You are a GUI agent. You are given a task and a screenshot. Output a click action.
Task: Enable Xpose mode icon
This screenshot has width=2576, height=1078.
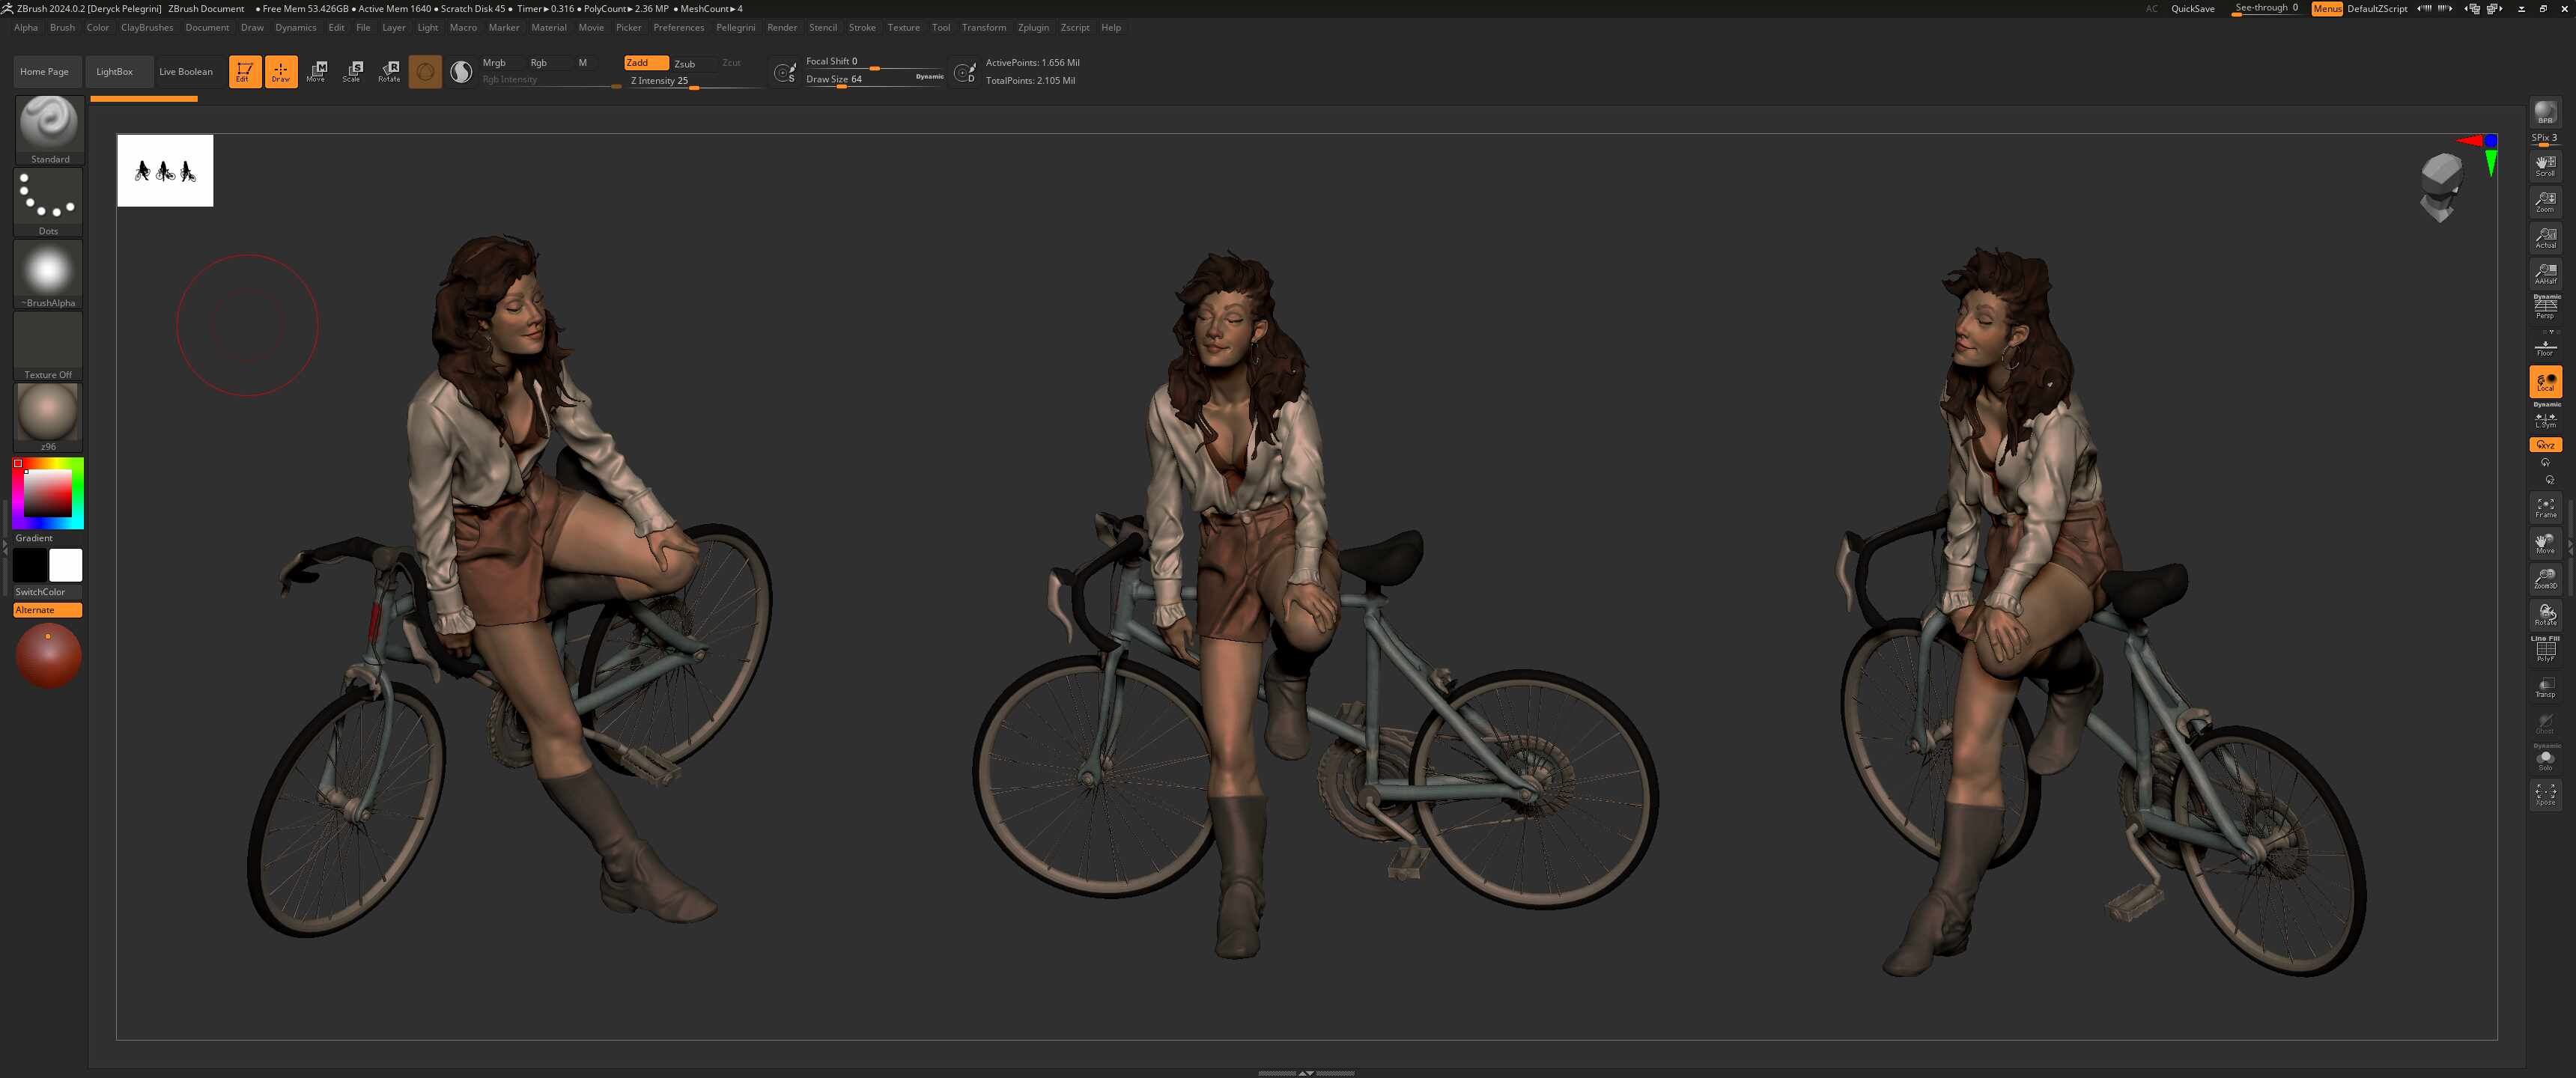tap(2544, 794)
